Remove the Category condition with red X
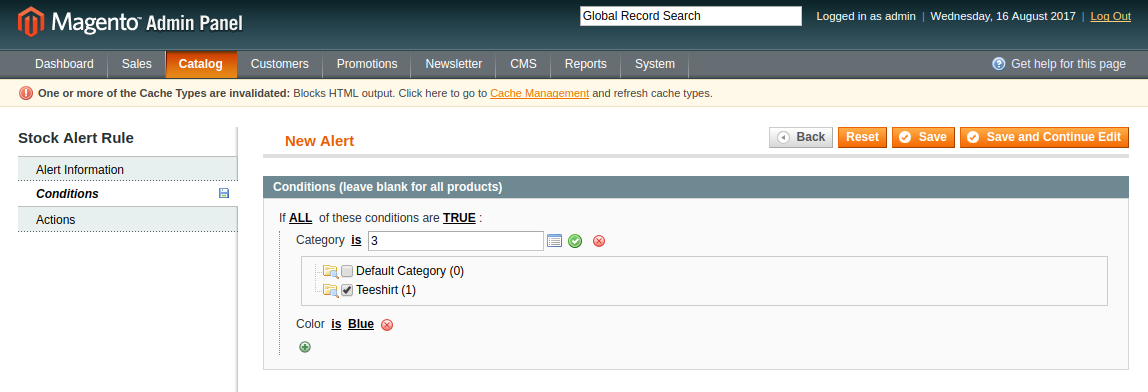The width and height of the screenshot is (1148, 392). pos(599,241)
